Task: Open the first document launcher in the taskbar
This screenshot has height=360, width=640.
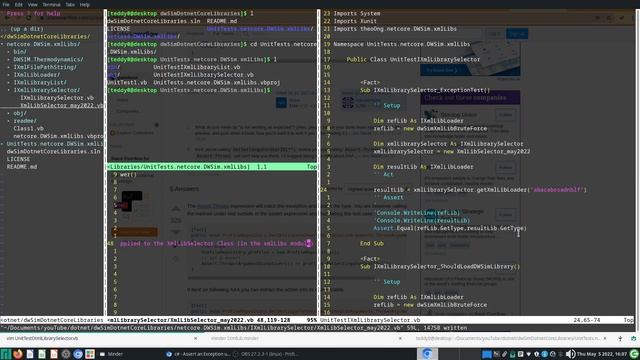Action: point(30,354)
